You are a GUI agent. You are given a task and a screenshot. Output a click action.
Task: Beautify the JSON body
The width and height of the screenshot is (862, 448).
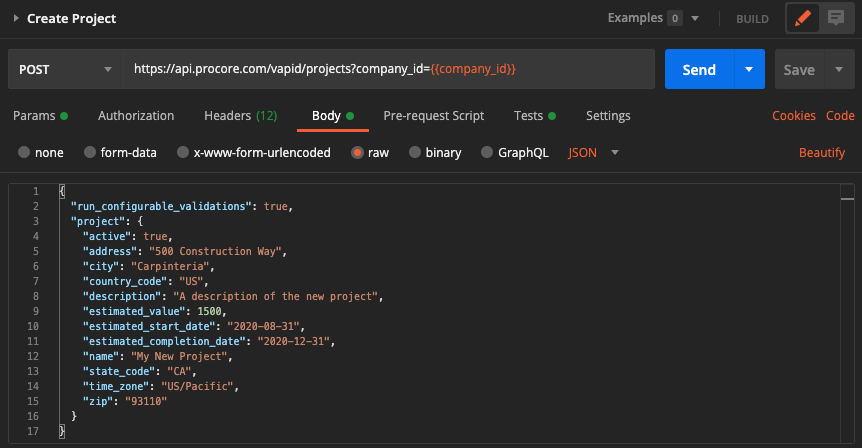(x=822, y=153)
